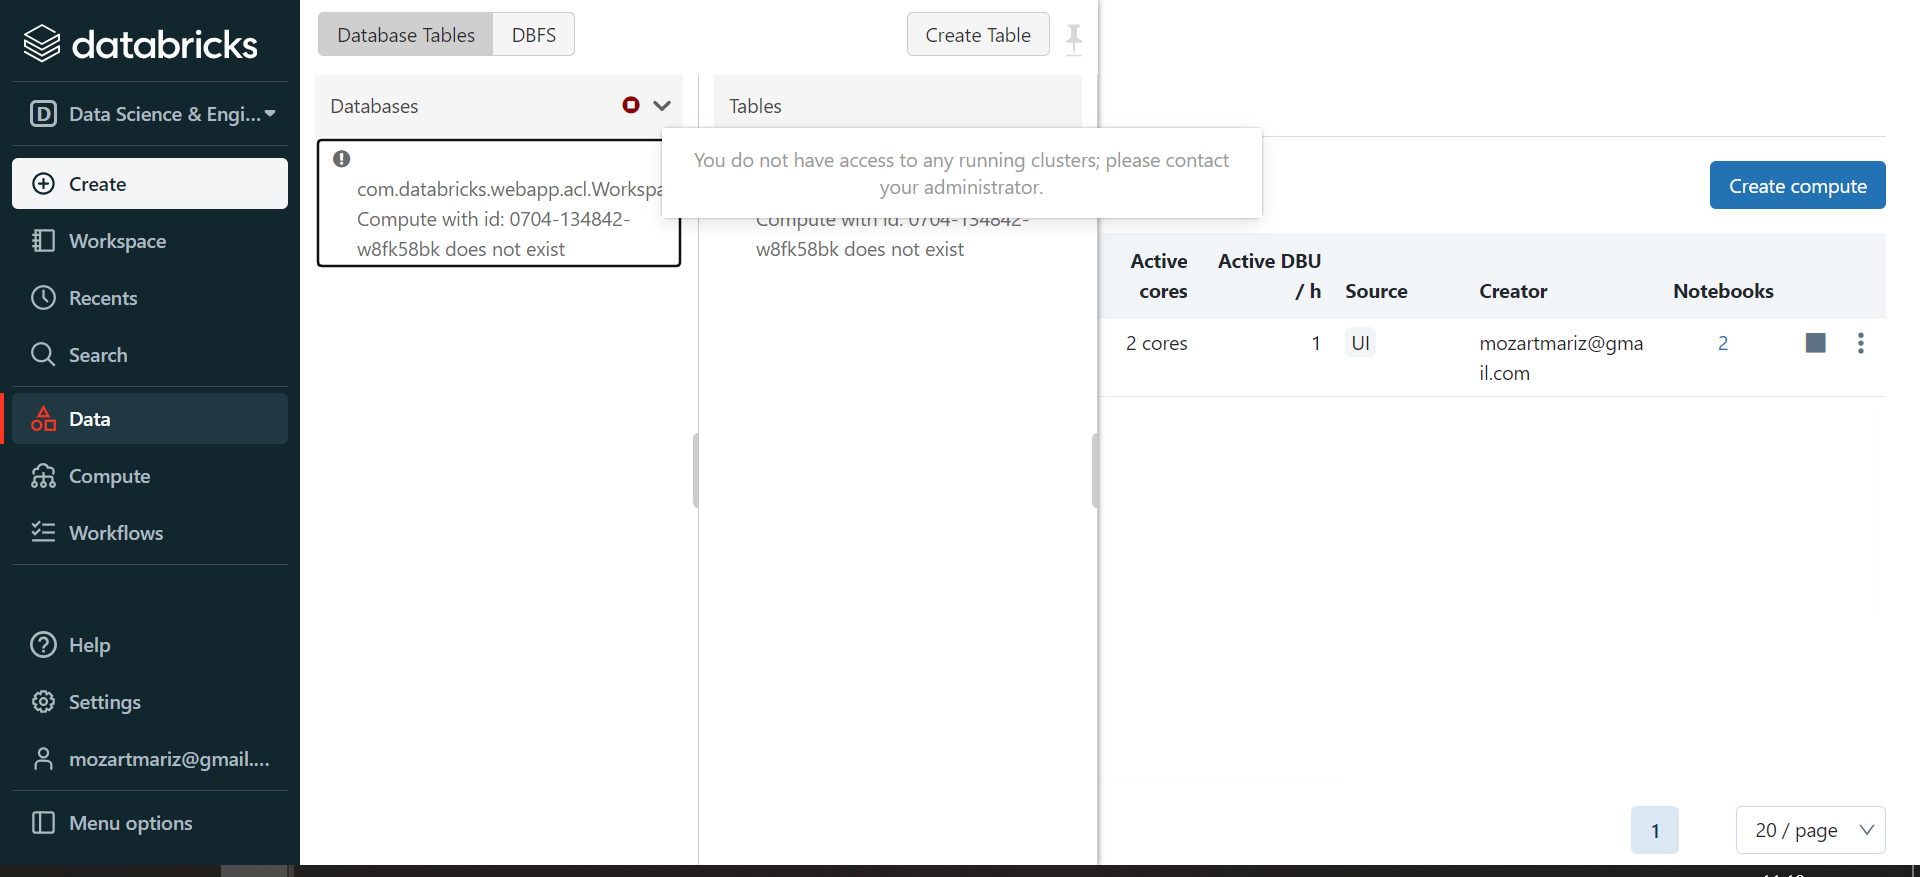The image size is (1920, 877).
Task: Open Workflows in the sidebar
Action: [150, 533]
